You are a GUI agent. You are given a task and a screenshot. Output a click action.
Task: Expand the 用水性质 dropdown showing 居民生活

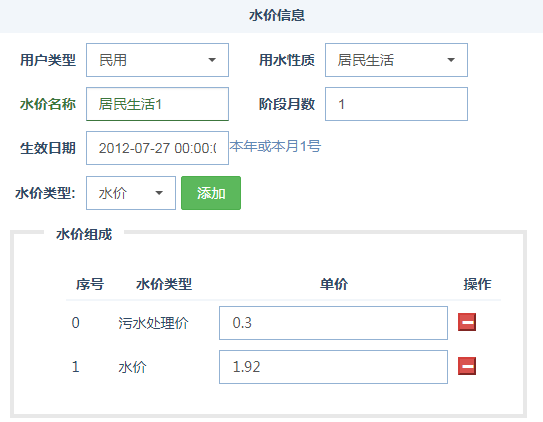coord(396,60)
